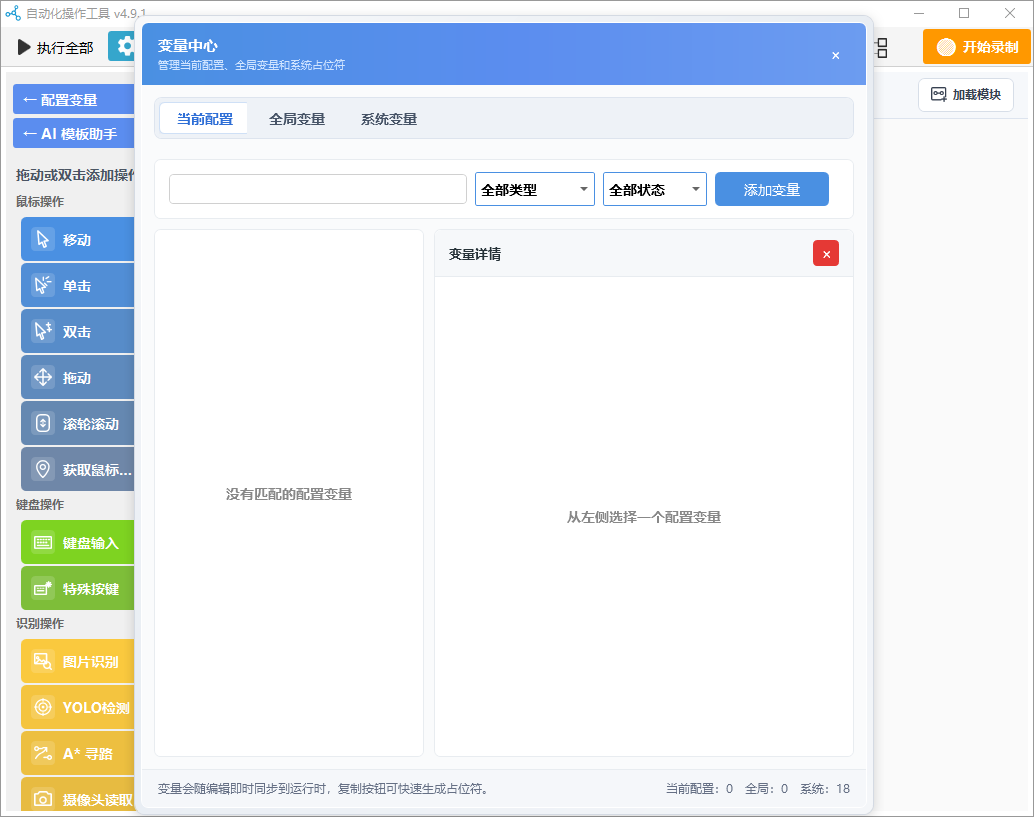
Task: Click the 变量详情 panel header
Action: point(644,254)
